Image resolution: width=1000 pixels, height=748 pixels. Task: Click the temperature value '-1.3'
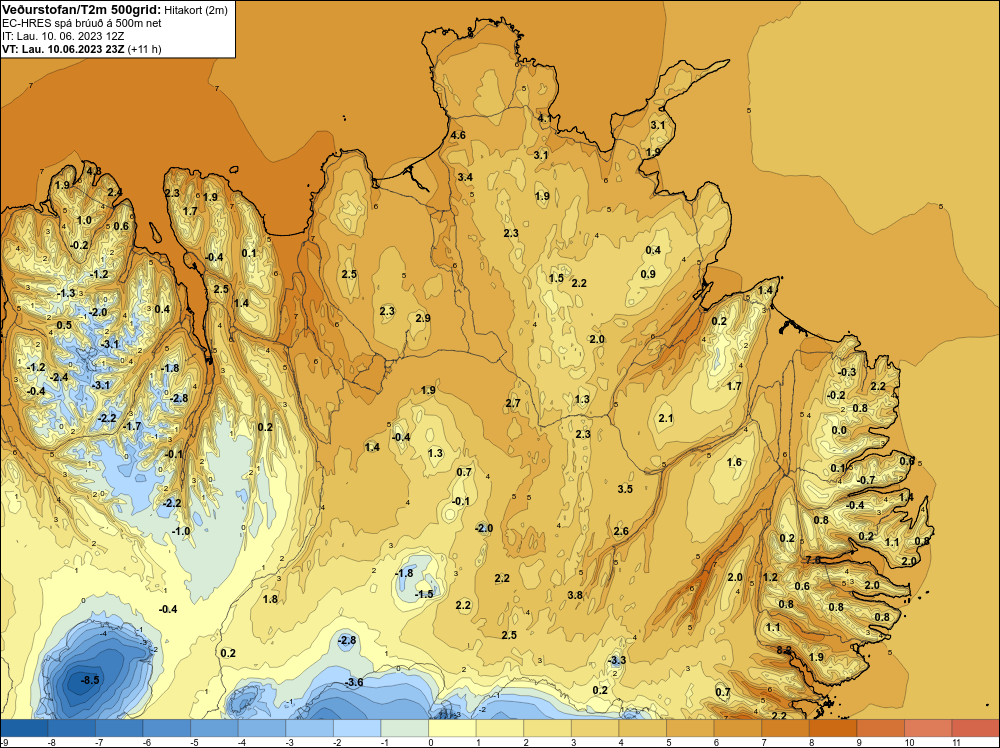(66, 293)
